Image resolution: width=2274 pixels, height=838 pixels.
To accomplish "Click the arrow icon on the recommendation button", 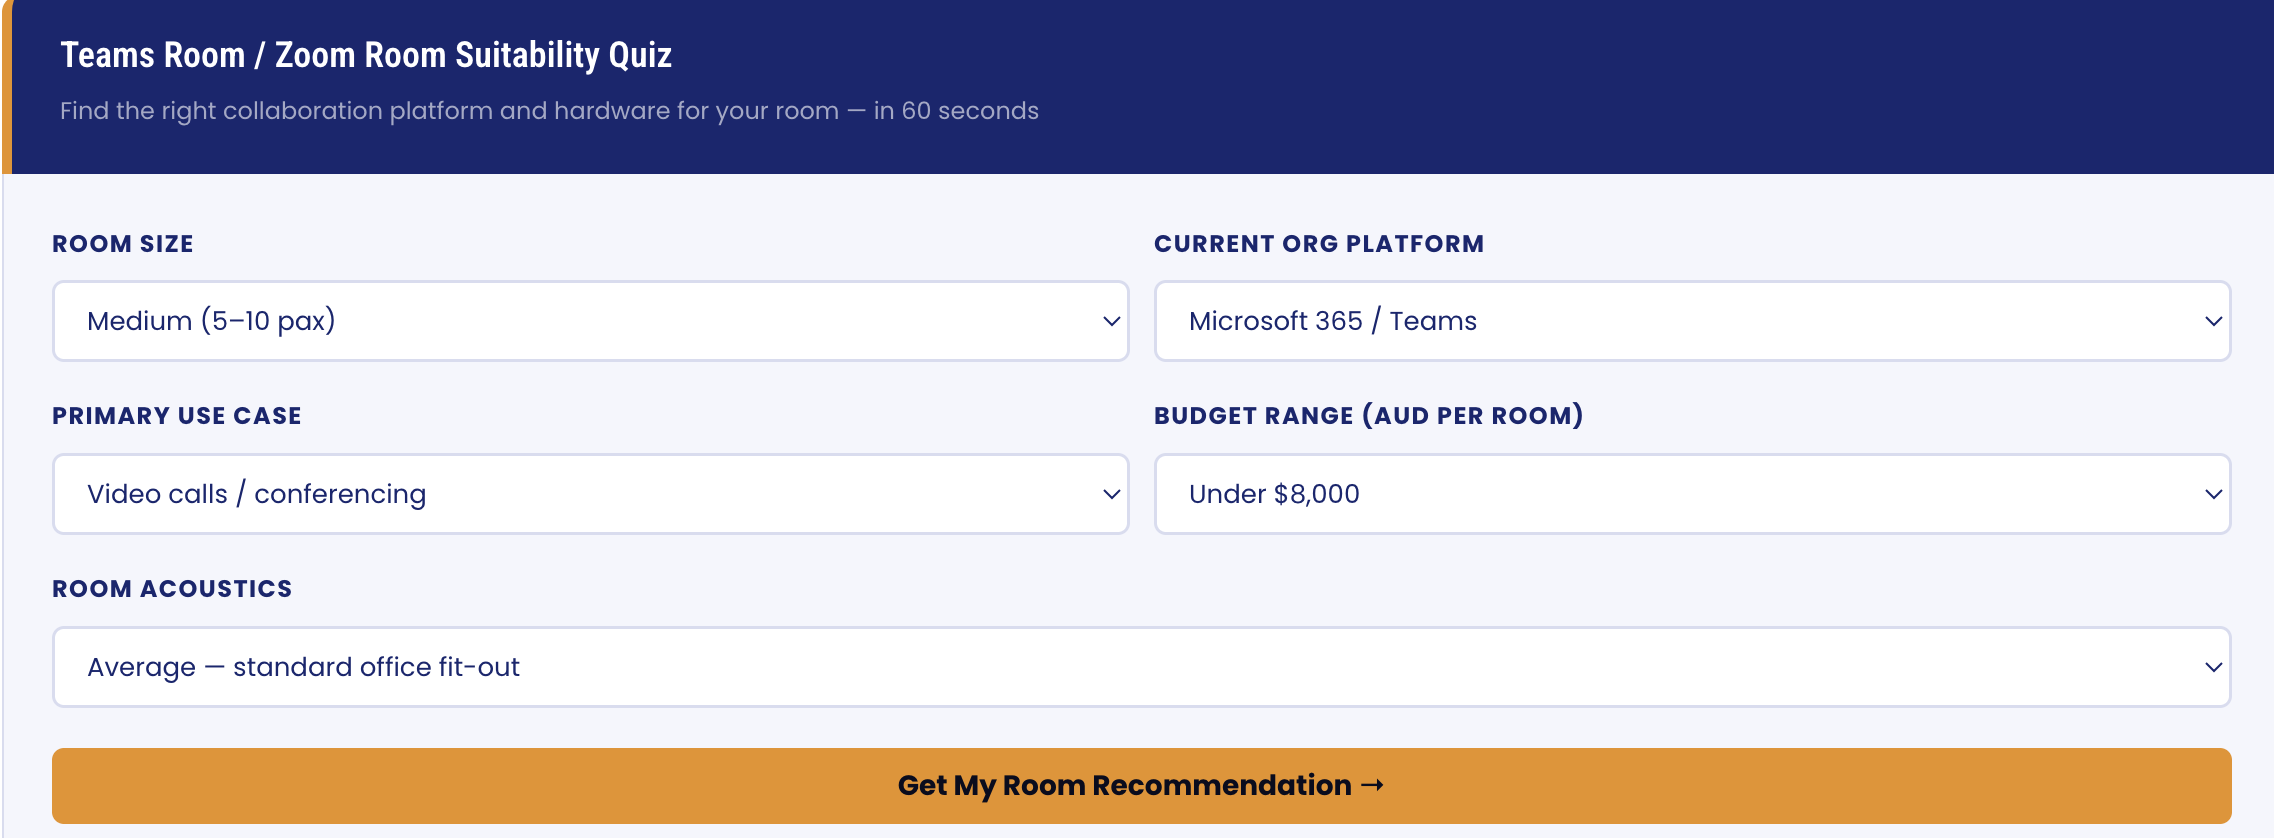I will pyautogui.click(x=1373, y=785).
